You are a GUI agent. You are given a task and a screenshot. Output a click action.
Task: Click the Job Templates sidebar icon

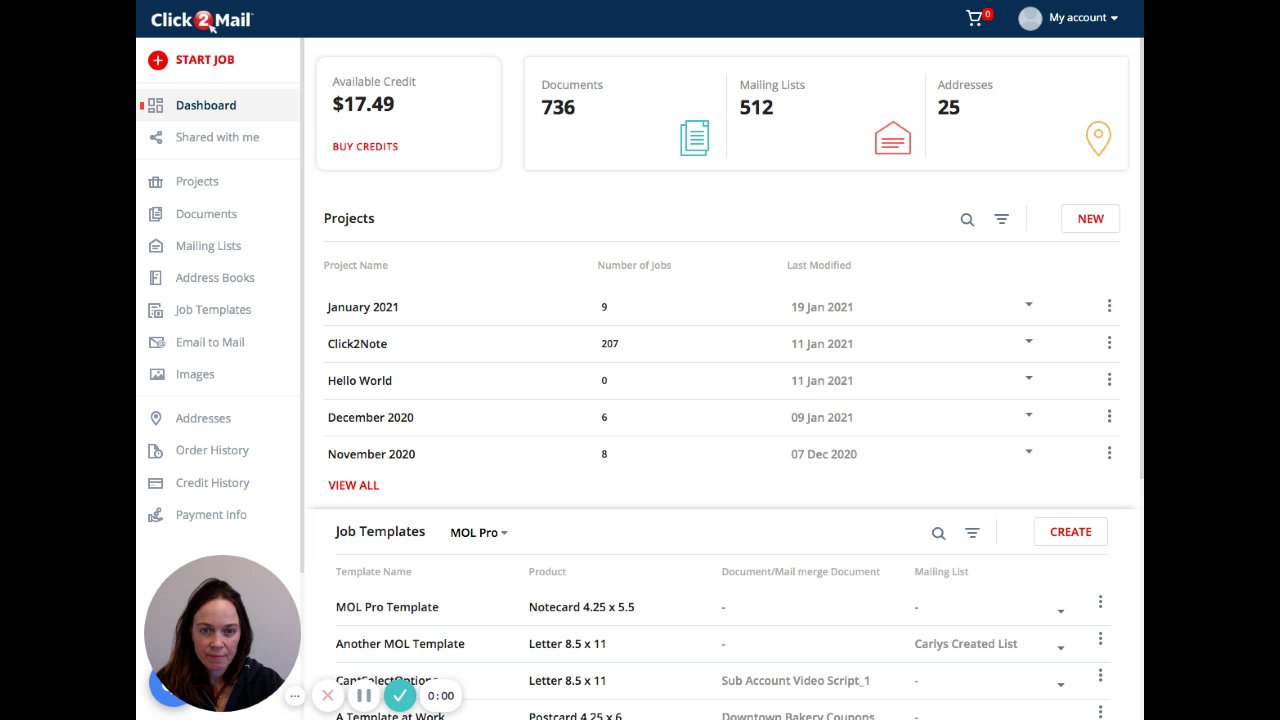coord(155,310)
